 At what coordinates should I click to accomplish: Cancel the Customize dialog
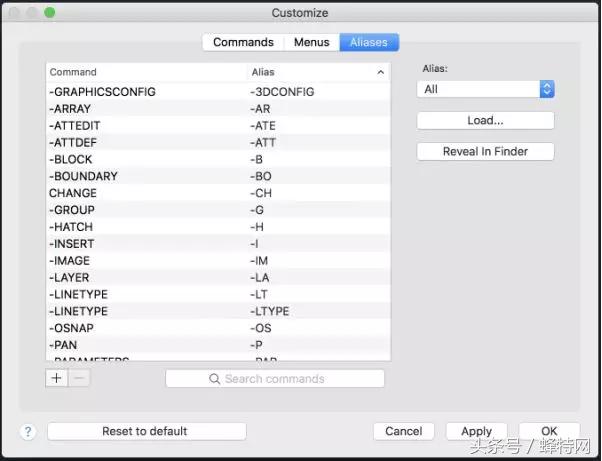pyautogui.click(x=404, y=431)
